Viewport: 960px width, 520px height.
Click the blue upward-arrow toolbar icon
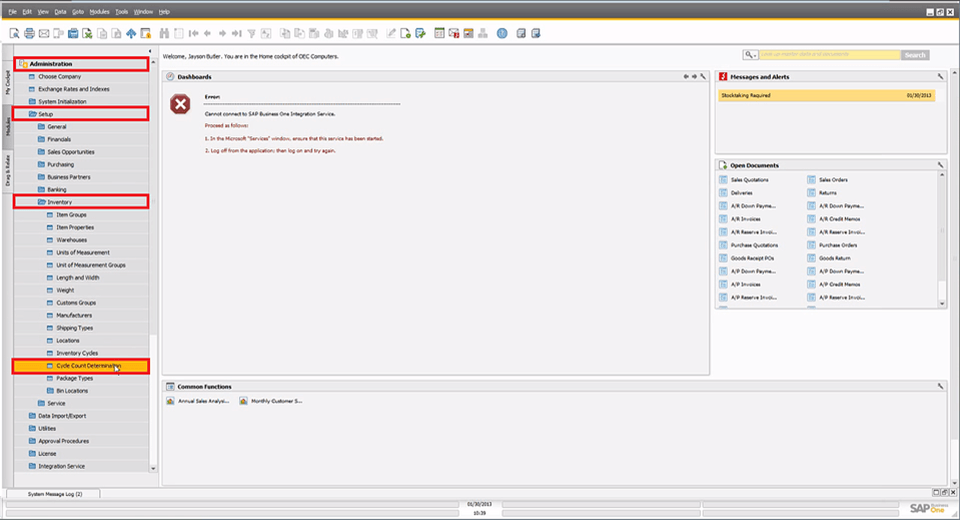click(x=131, y=34)
